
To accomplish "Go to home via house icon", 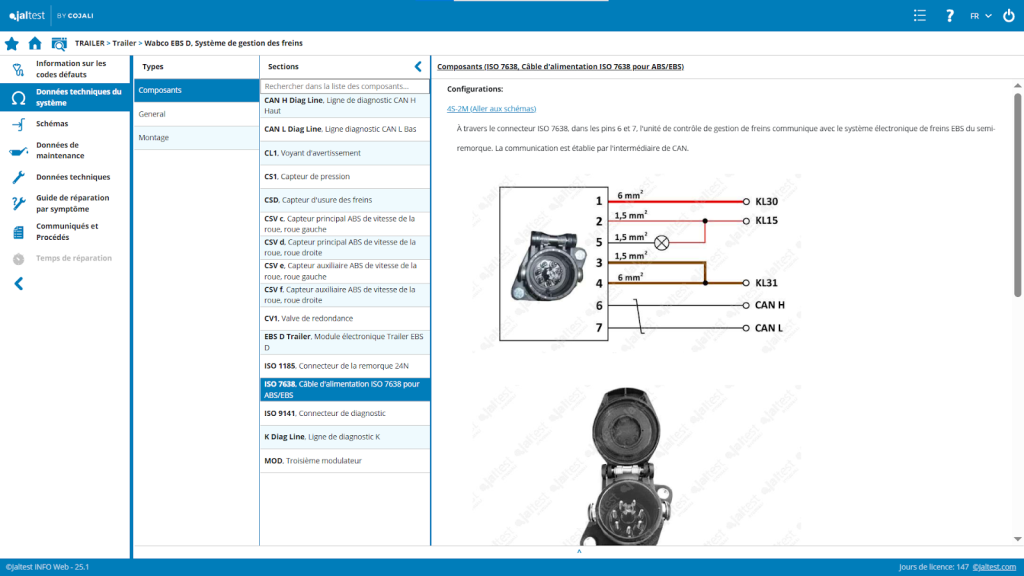I will (x=35, y=43).
